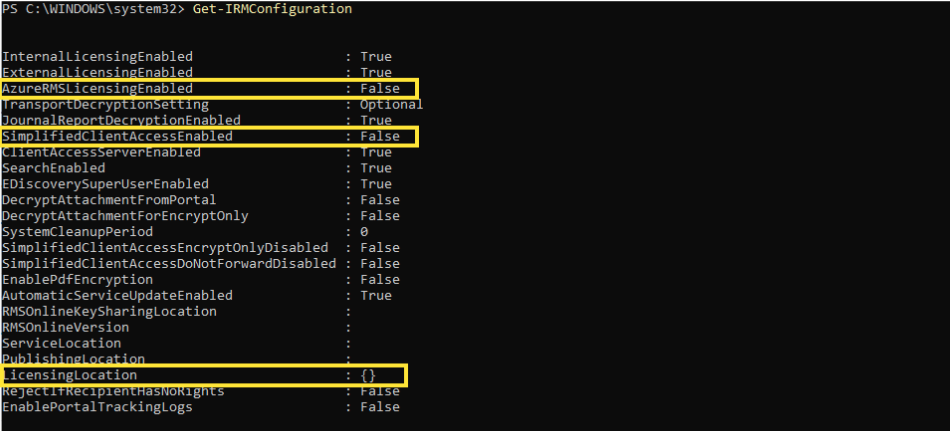Click the SearchEnabled property name
The height and width of the screenshot is (431, 950).
click(53, 168)
